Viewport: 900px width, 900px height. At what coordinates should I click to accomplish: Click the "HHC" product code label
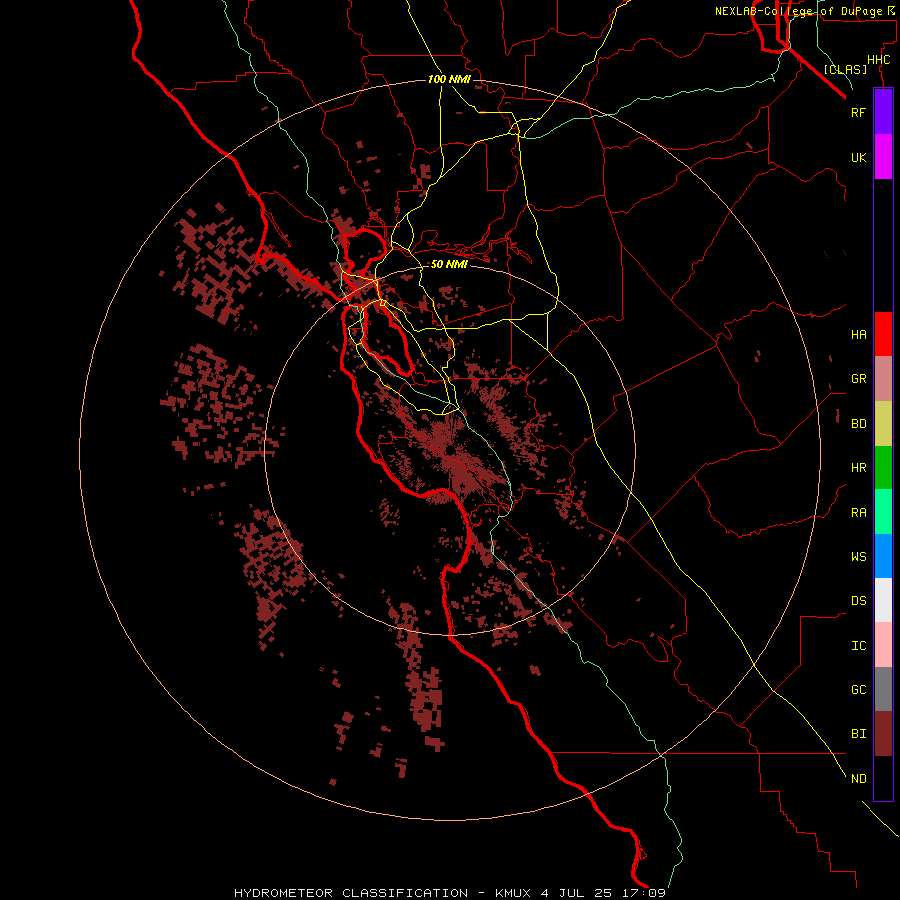click(x=879, y=60)
